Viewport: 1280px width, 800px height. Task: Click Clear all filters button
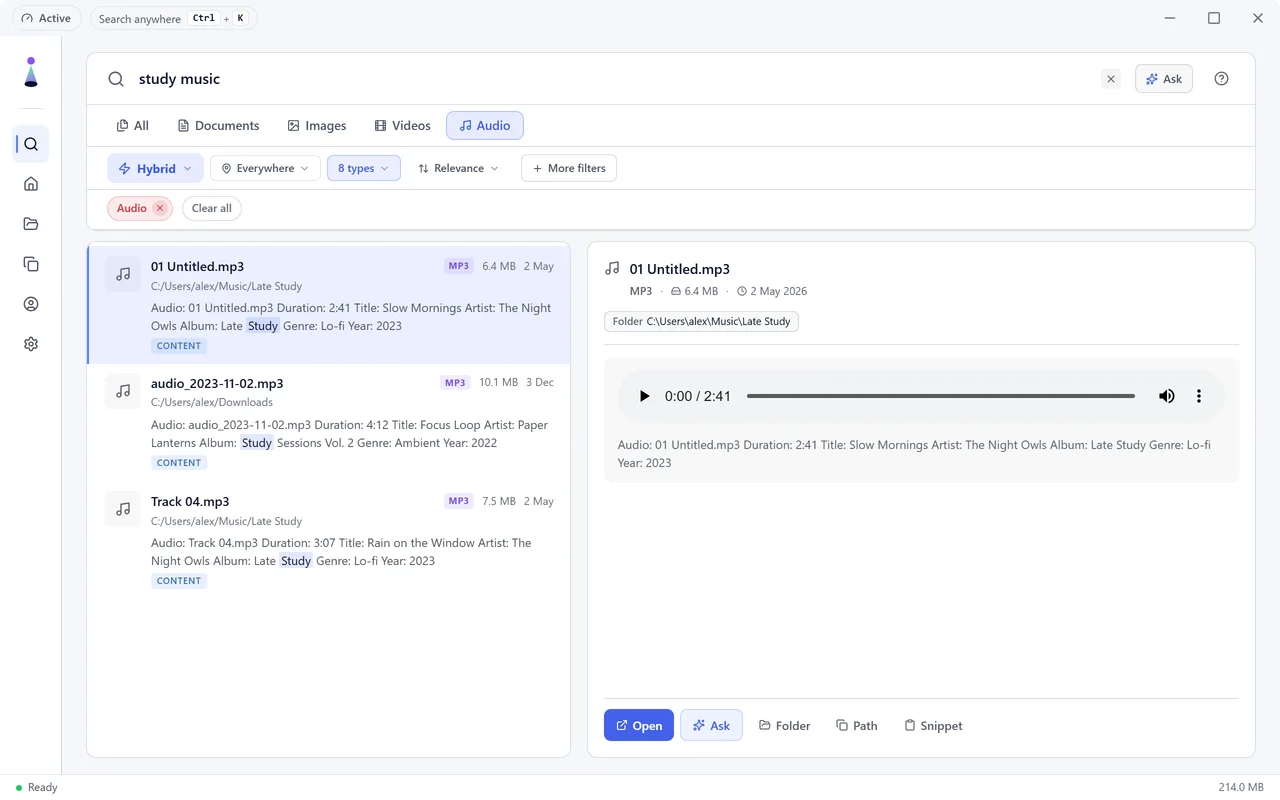(212, 208)
